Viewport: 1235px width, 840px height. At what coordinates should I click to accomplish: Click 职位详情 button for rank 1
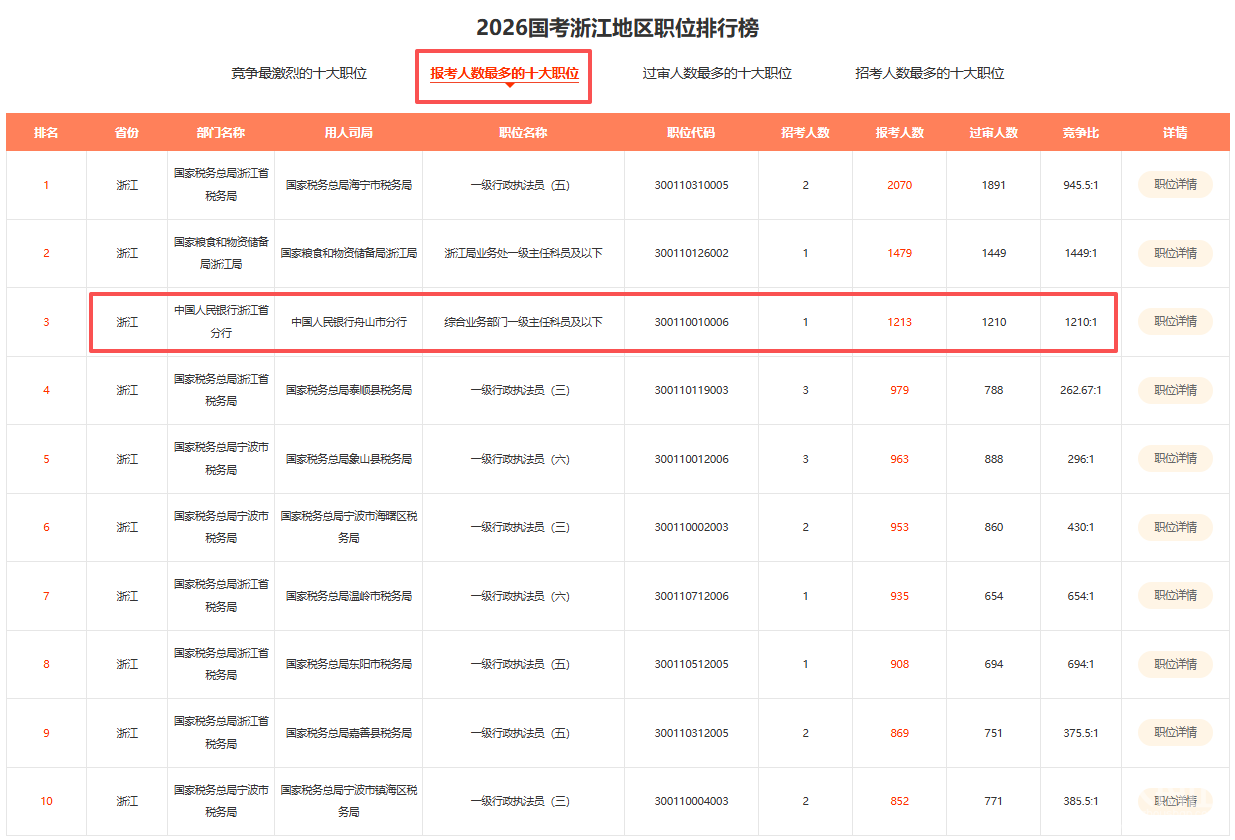pyautogui.click(x=1175, y=185)
